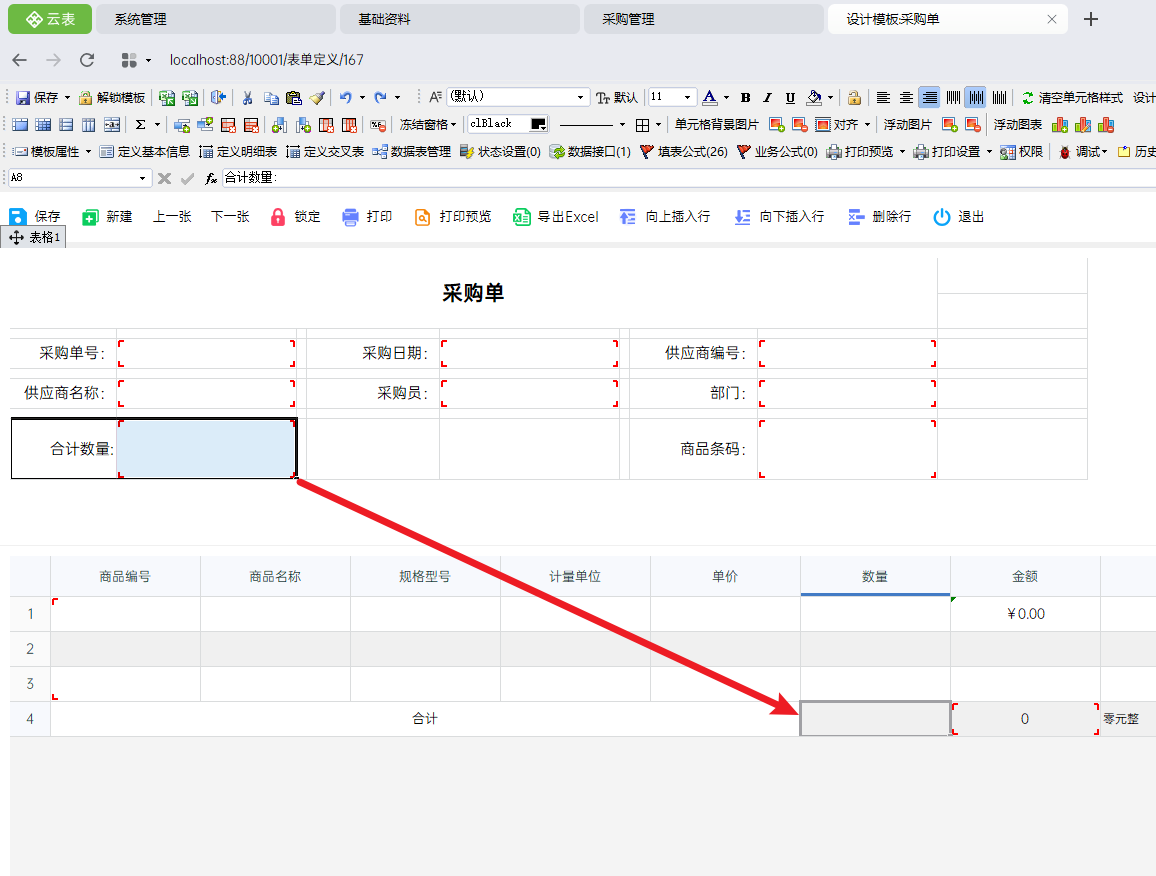Viewport: 1156px width, 876px height.
Task: Open 对齐 background image align dropdown
Action: tap(867, 125)
